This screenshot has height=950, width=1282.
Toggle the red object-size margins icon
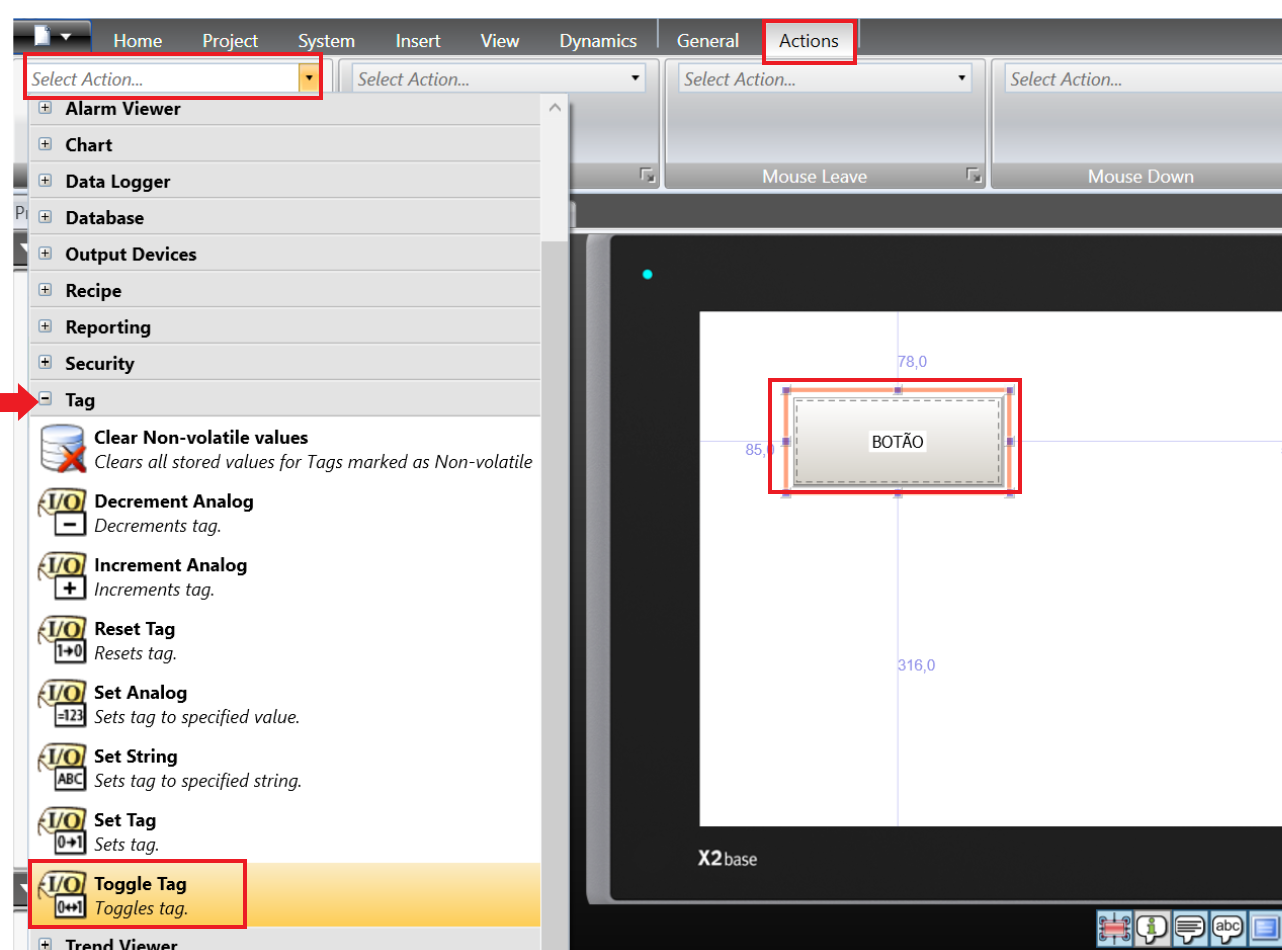[1113, 929]
